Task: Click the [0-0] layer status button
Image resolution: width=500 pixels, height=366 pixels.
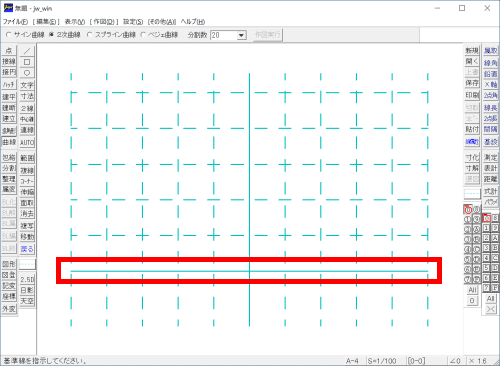Action: click(x=416, y=361)
